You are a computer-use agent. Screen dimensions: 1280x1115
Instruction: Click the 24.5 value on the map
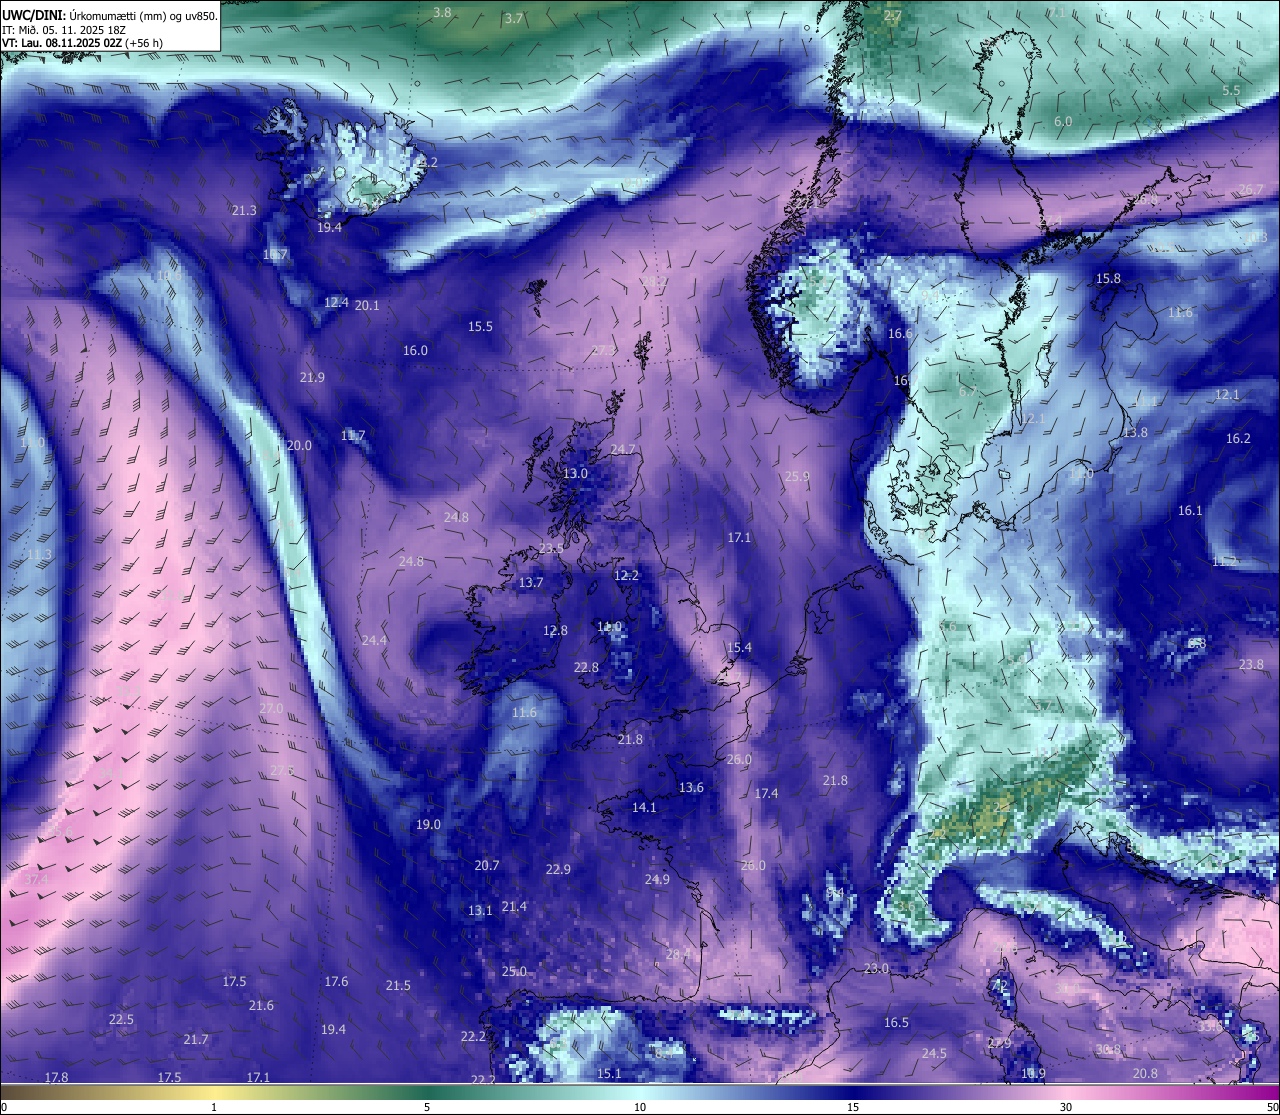pos(934,1053)
